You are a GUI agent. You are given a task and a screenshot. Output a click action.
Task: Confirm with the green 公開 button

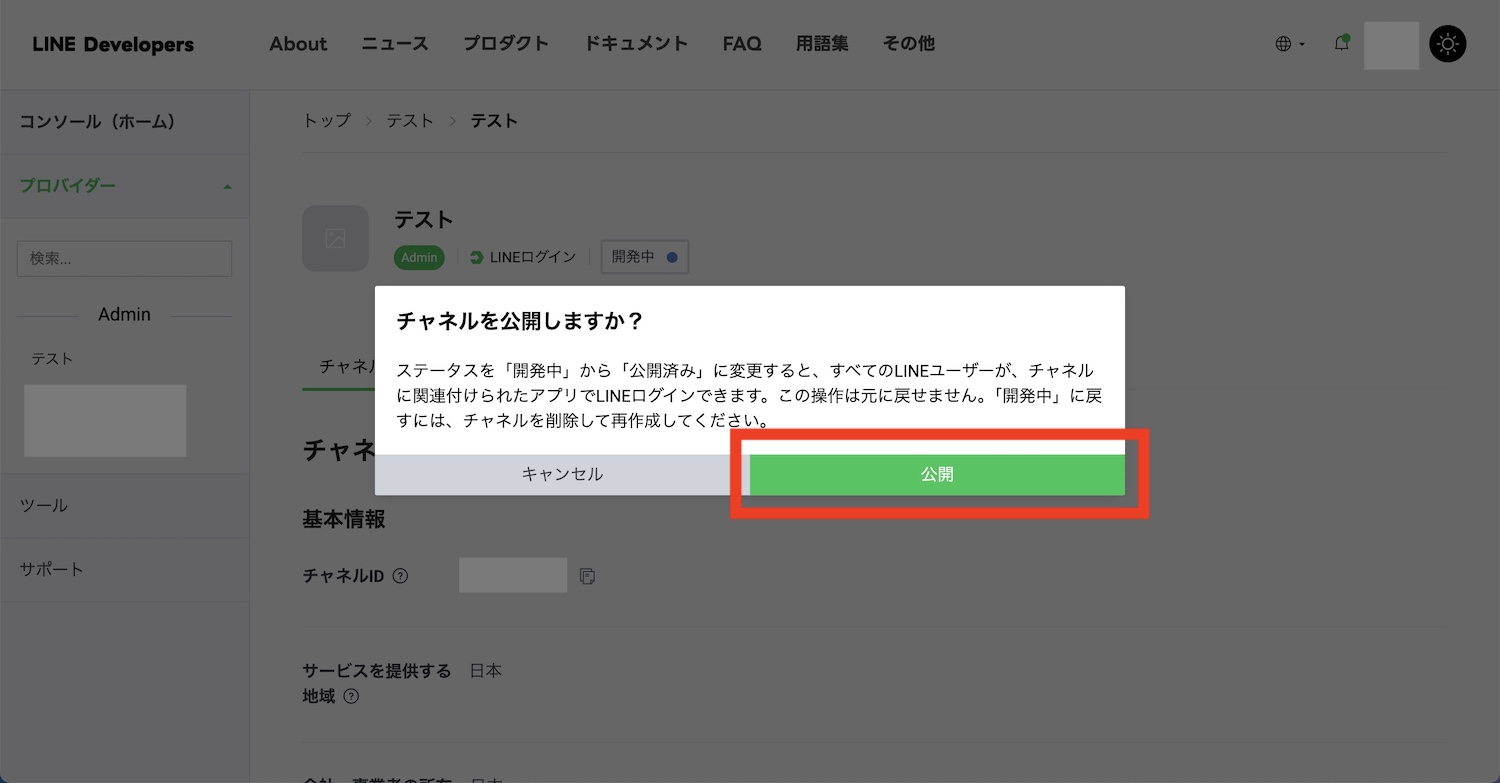pyautogui.click(x=937, y=474)
